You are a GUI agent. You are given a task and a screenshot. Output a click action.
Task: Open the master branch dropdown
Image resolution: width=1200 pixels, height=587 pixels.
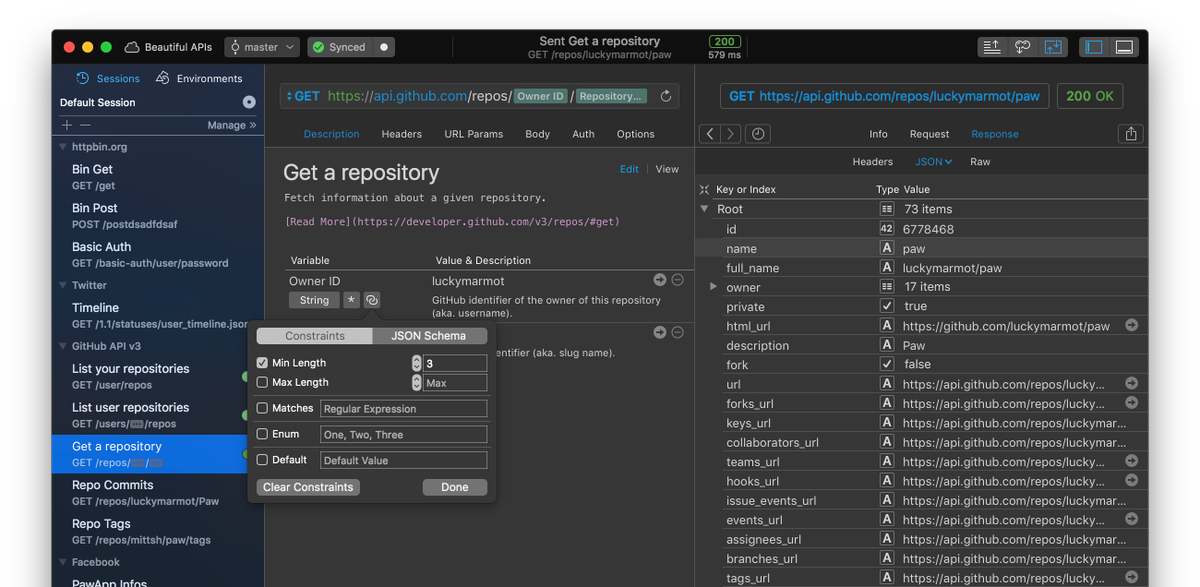262,47
